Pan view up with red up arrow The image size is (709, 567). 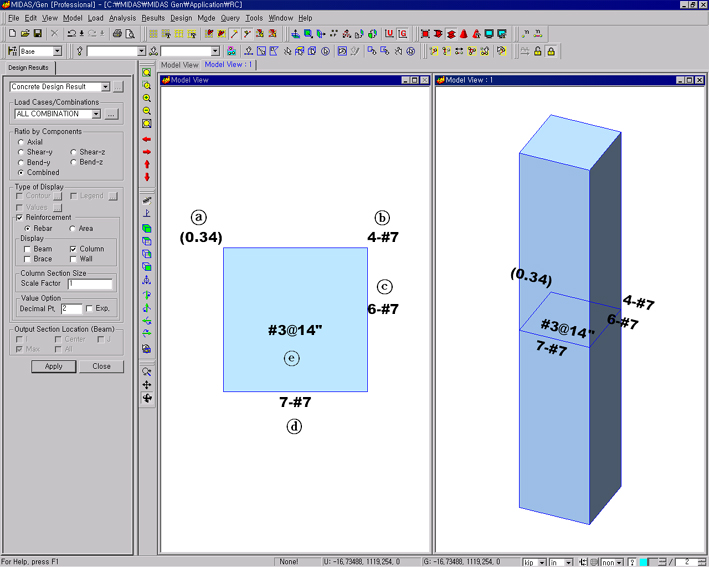[147, 164]
